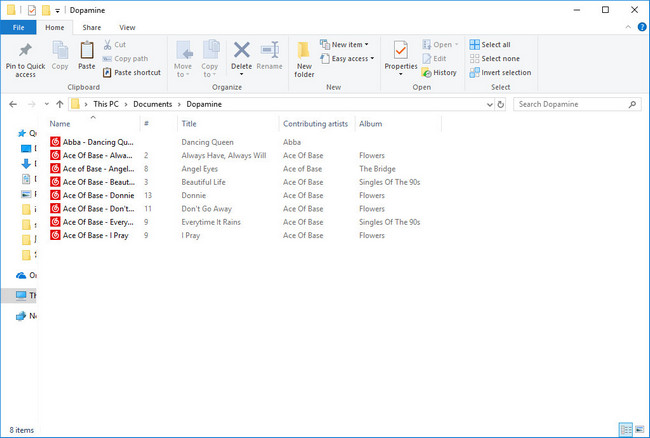Click Paste shortcut command
Screen dimensions: 650x438
tap(132, 73)
